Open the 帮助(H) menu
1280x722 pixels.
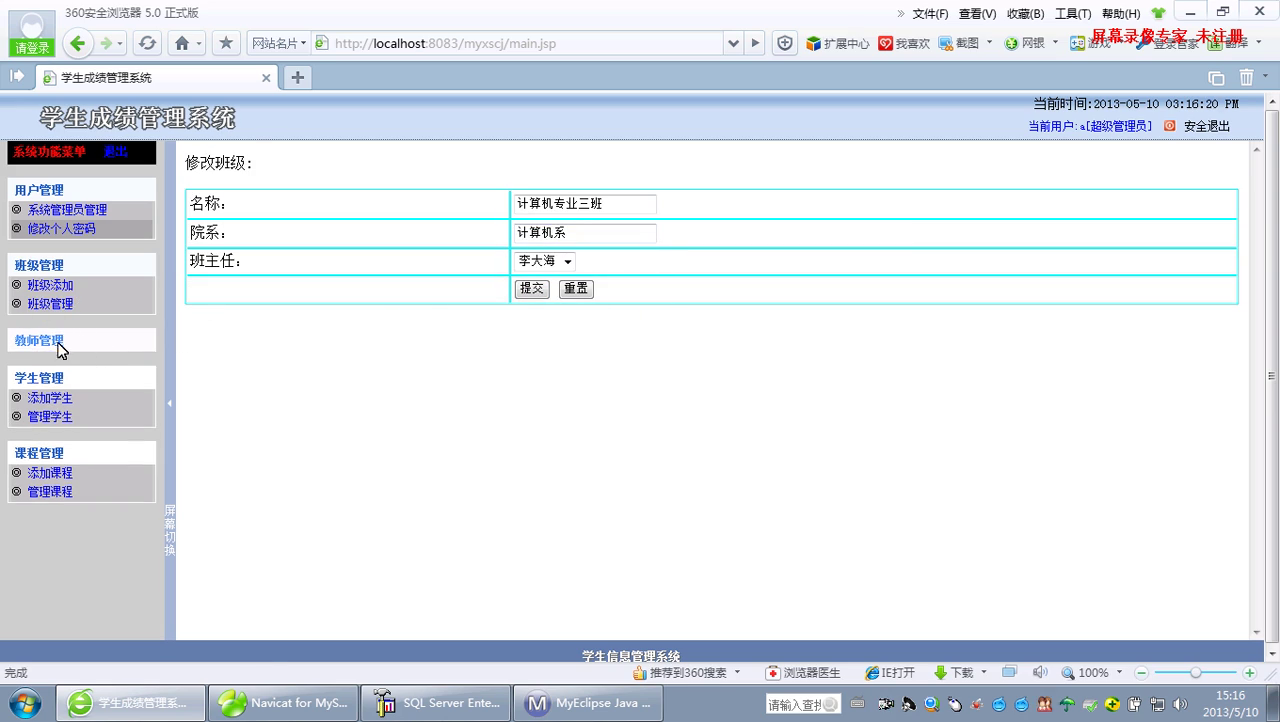[1121, 13]
